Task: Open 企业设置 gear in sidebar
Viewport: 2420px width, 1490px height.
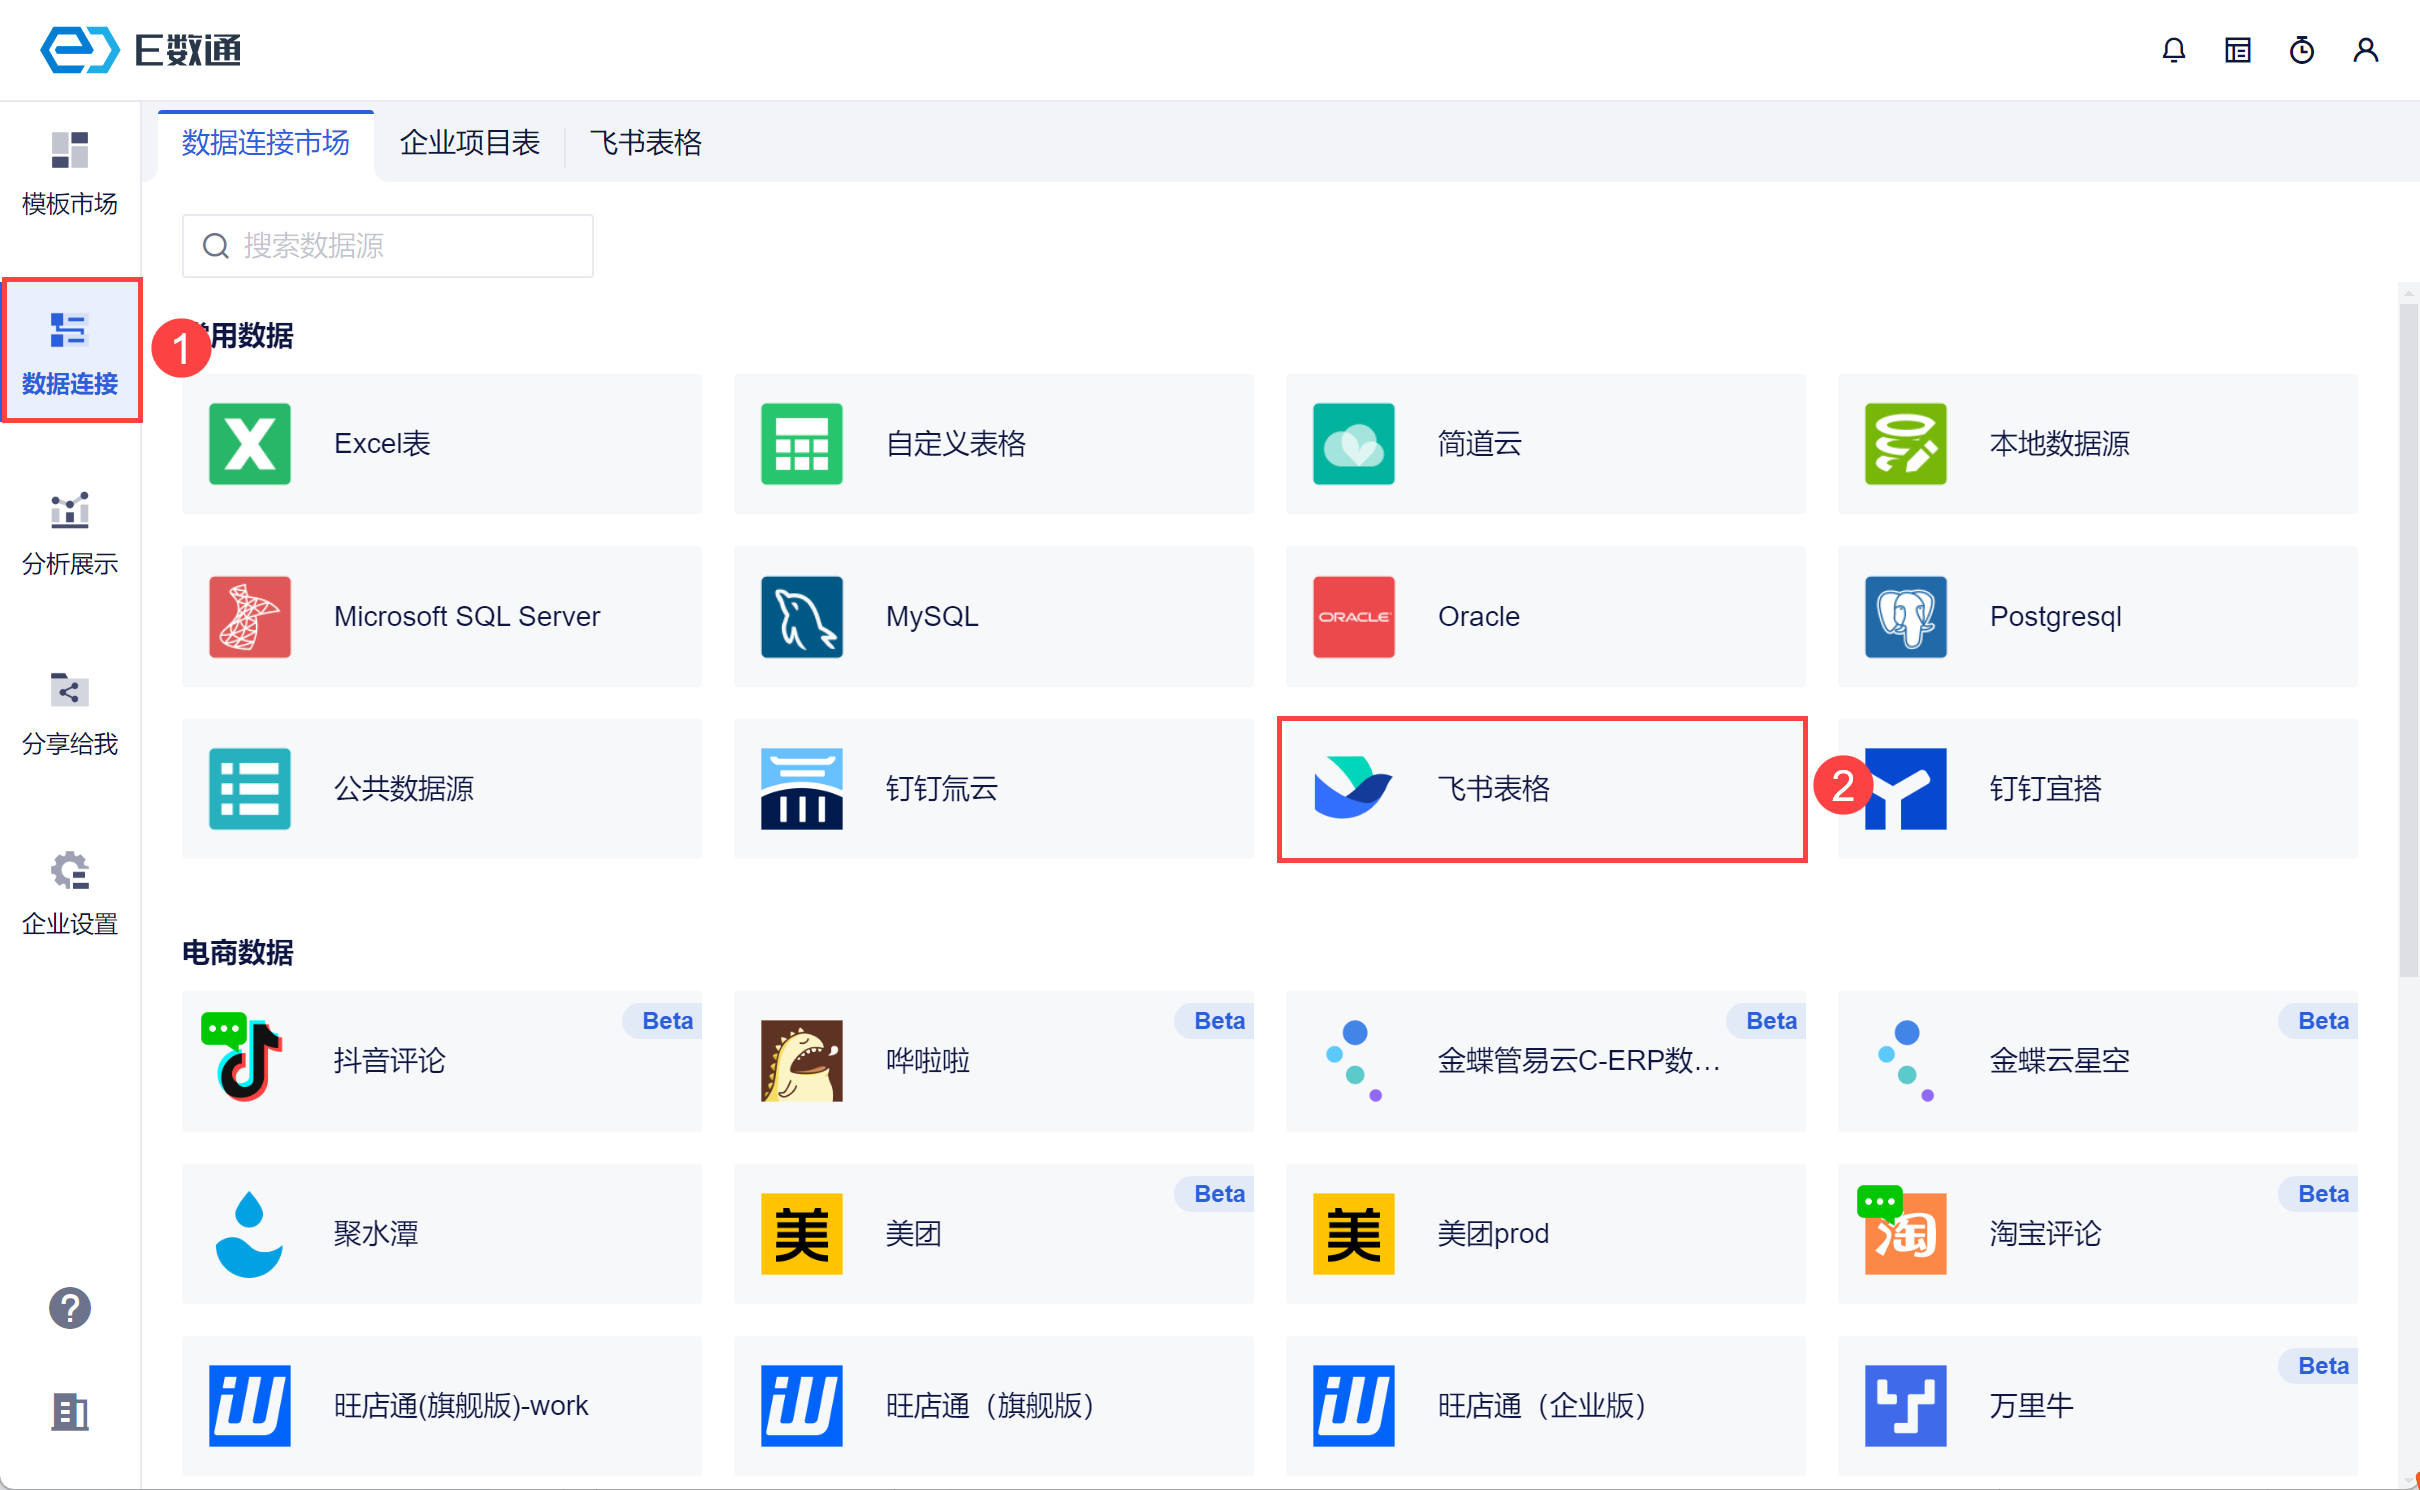Action: (69, 893)
